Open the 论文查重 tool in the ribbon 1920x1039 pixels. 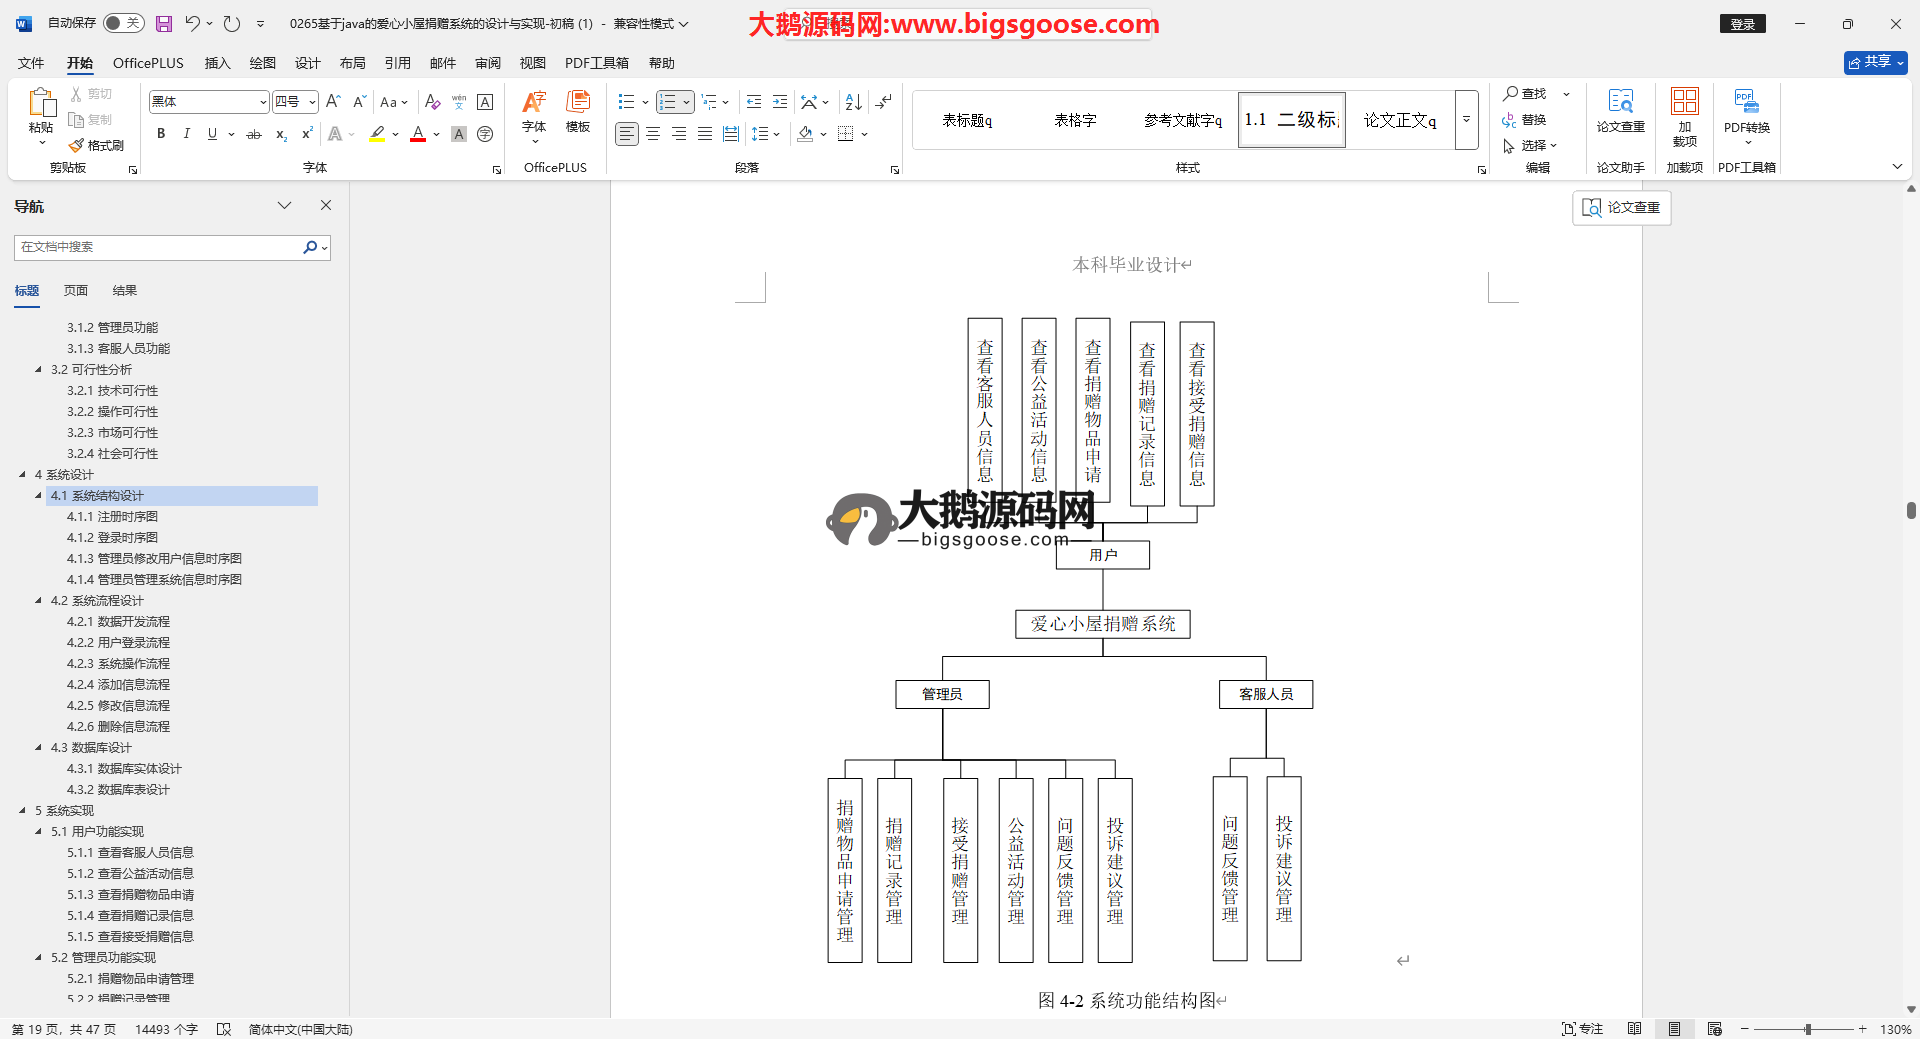pyautogui.click(x=1620, y=110)
